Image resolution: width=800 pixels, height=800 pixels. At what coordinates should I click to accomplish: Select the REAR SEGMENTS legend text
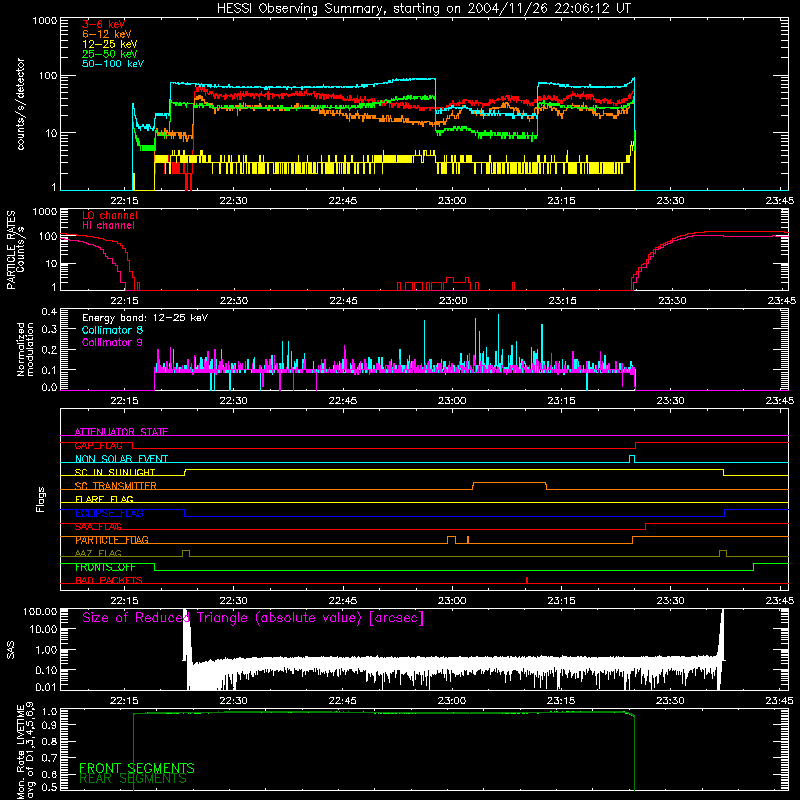click(x=133, y=779)
